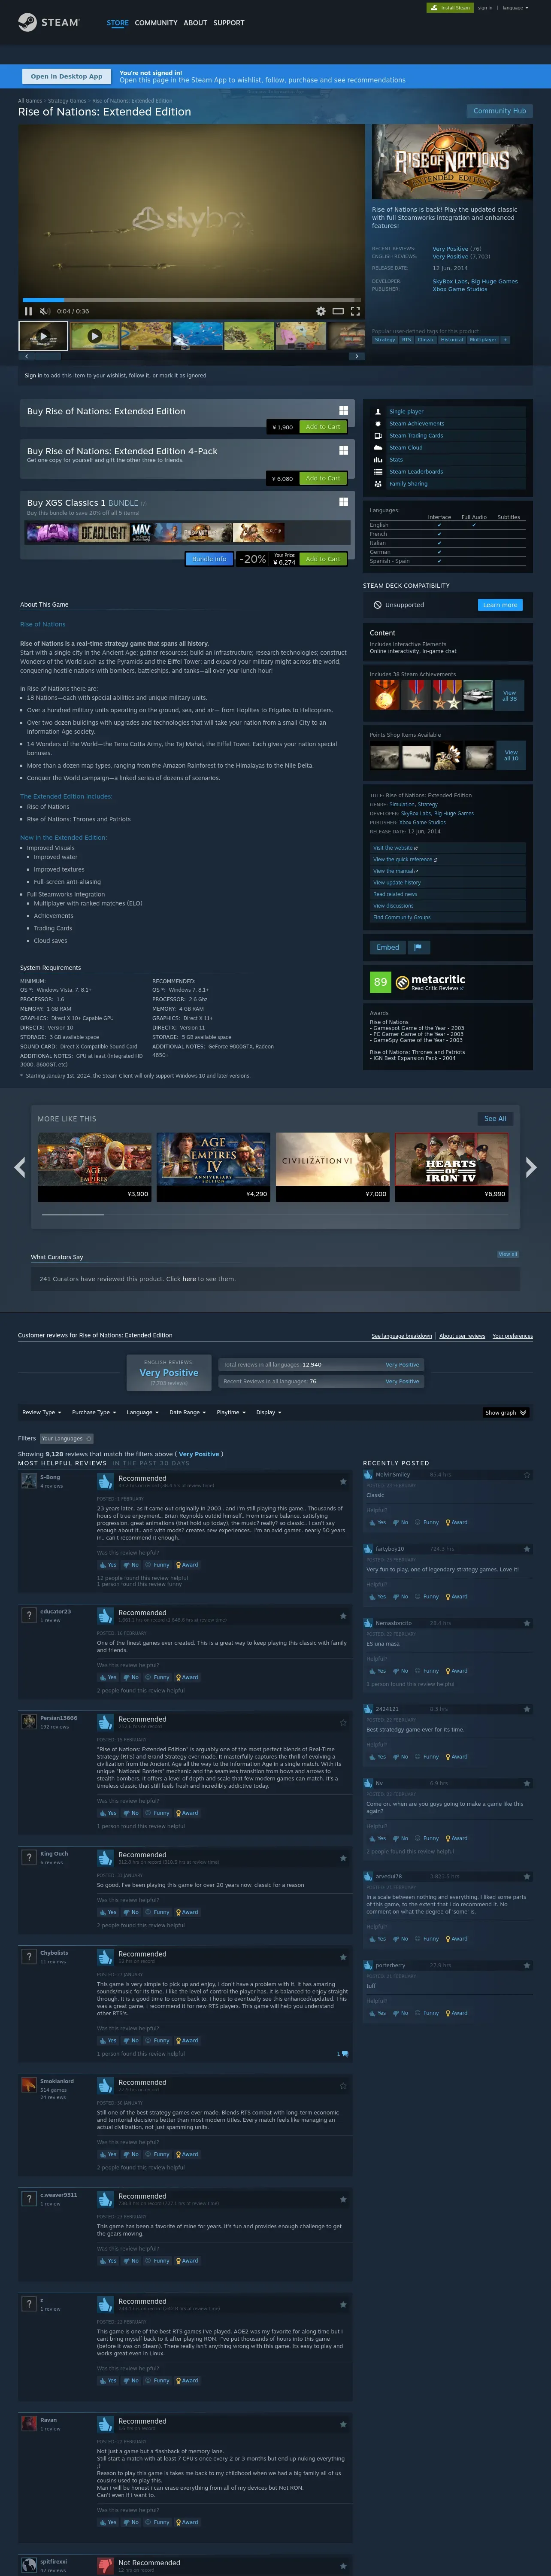The height and width of the screenshot is (2576, 551).
Task: Click the Steam logo
Action: [48, 22]
